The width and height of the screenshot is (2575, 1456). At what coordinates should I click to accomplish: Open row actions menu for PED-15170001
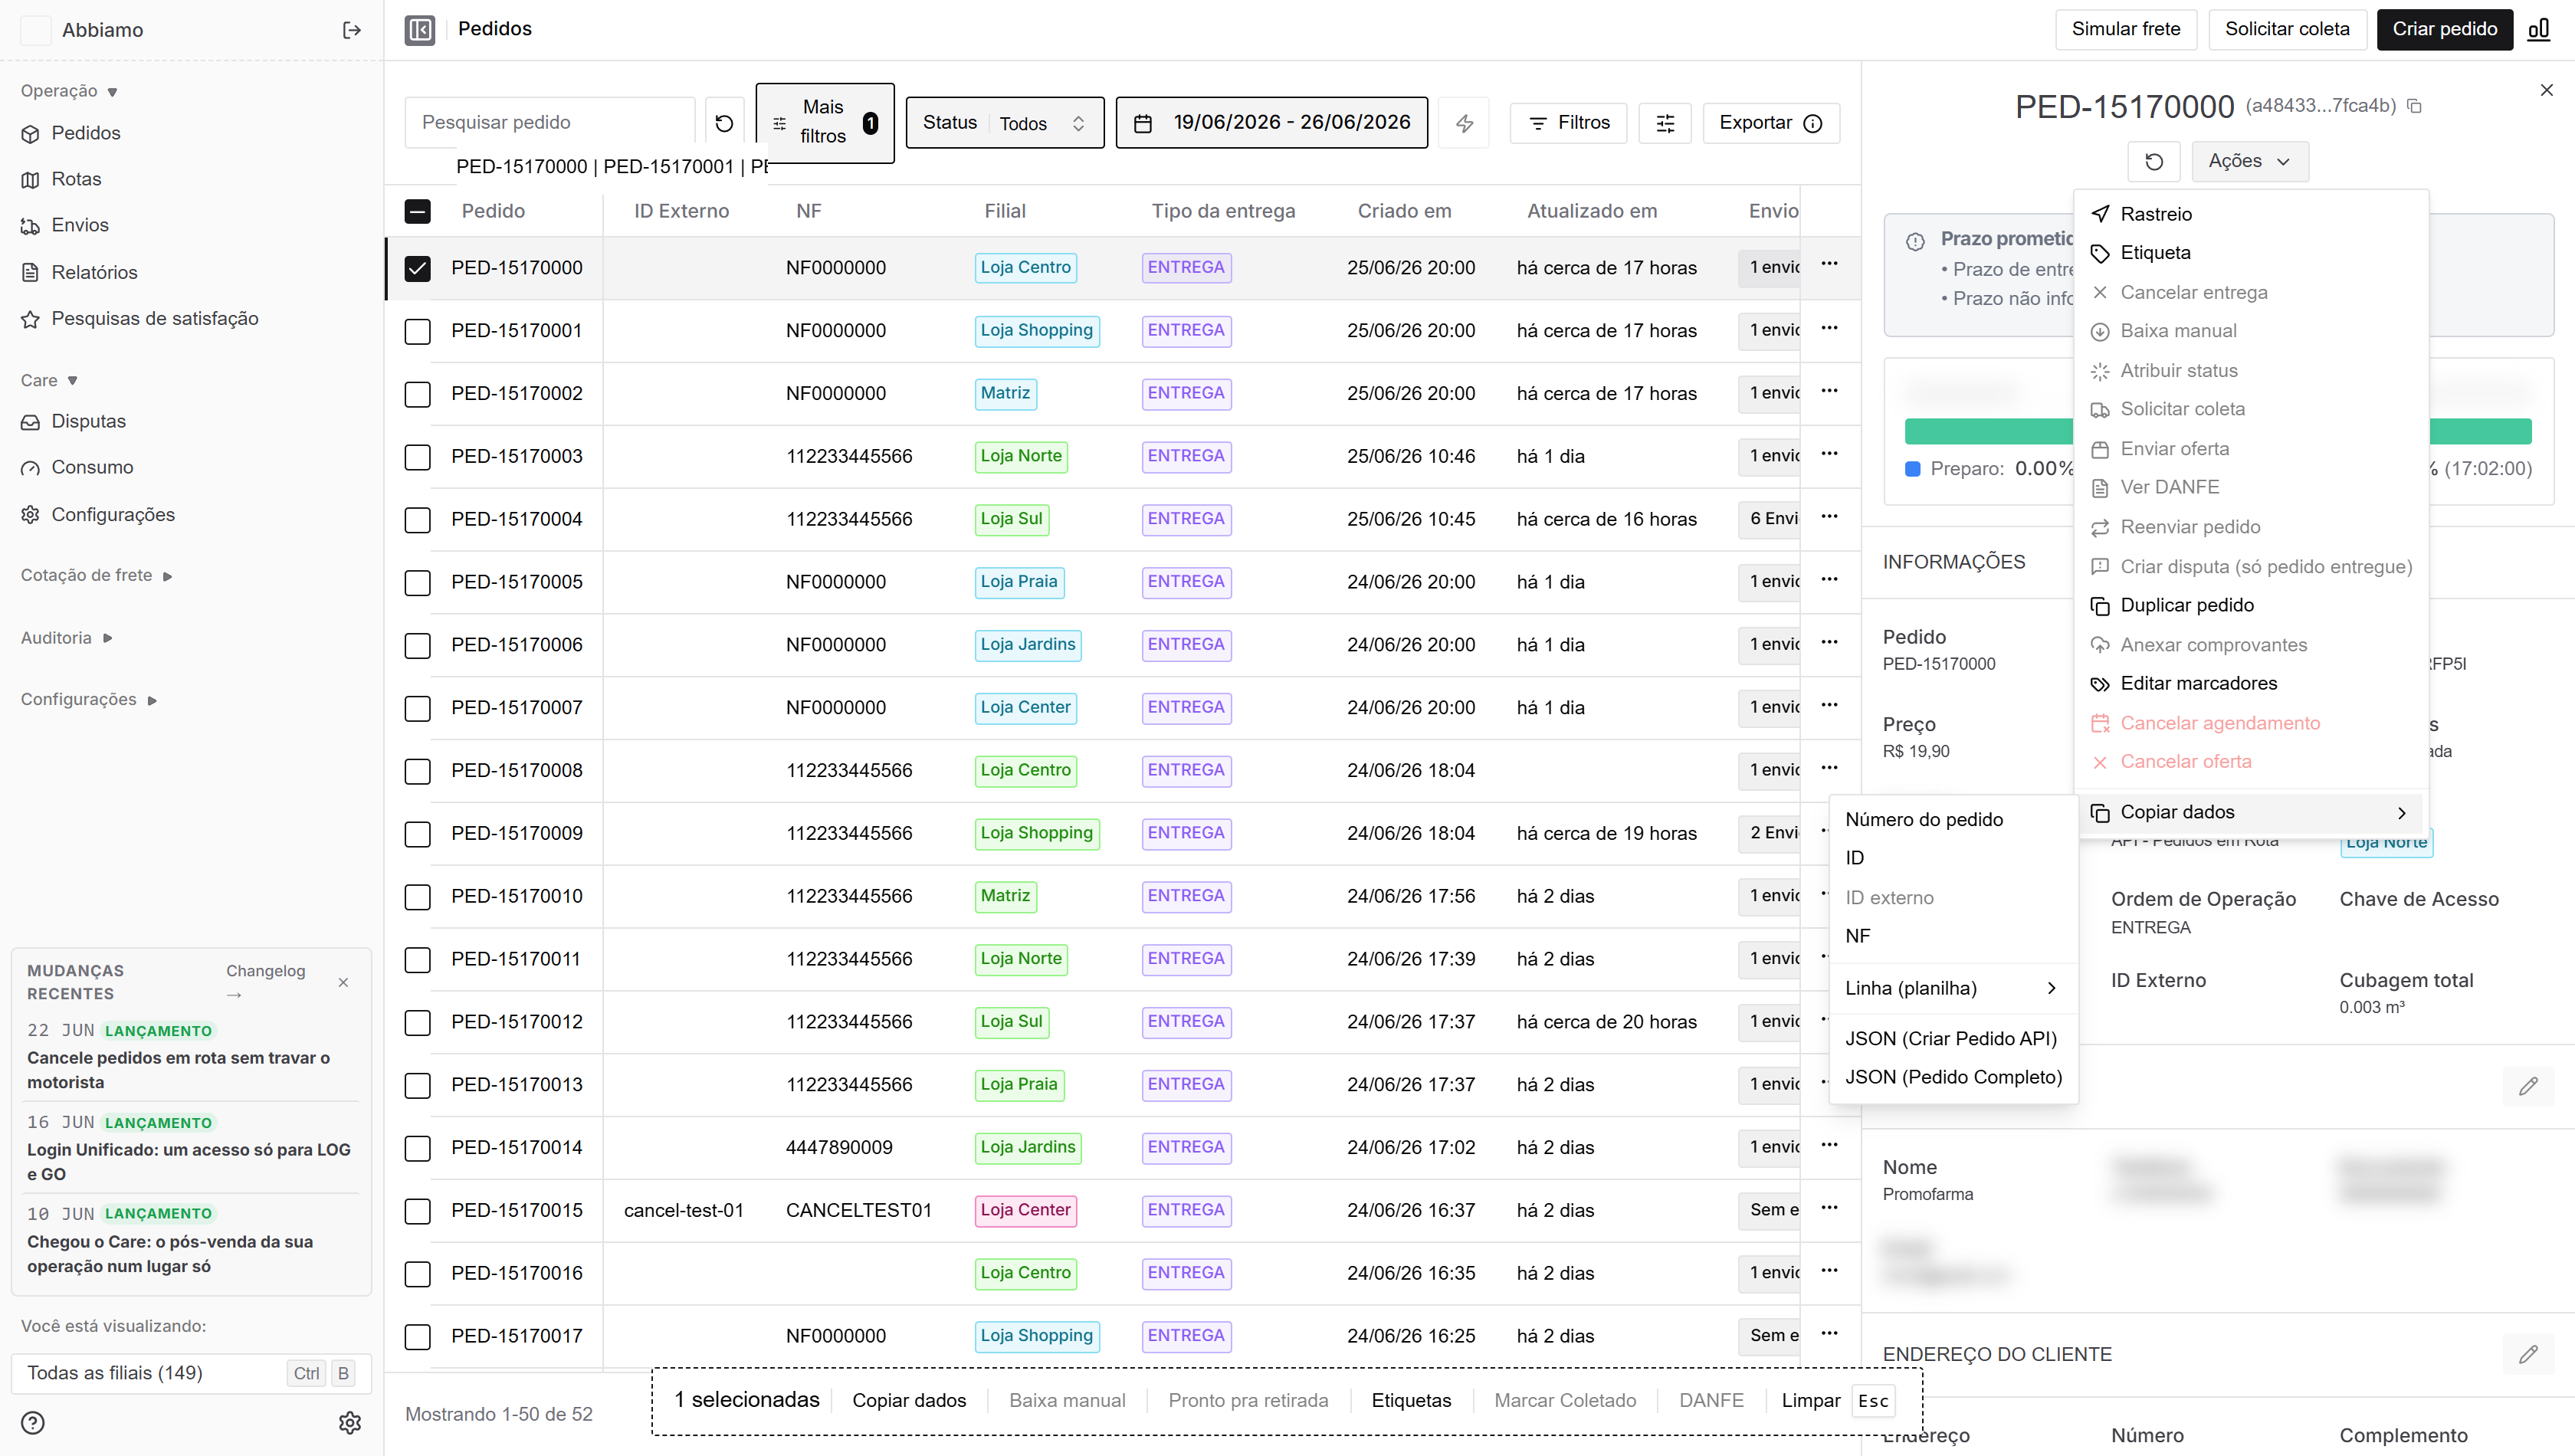(x=1829, y=328)
